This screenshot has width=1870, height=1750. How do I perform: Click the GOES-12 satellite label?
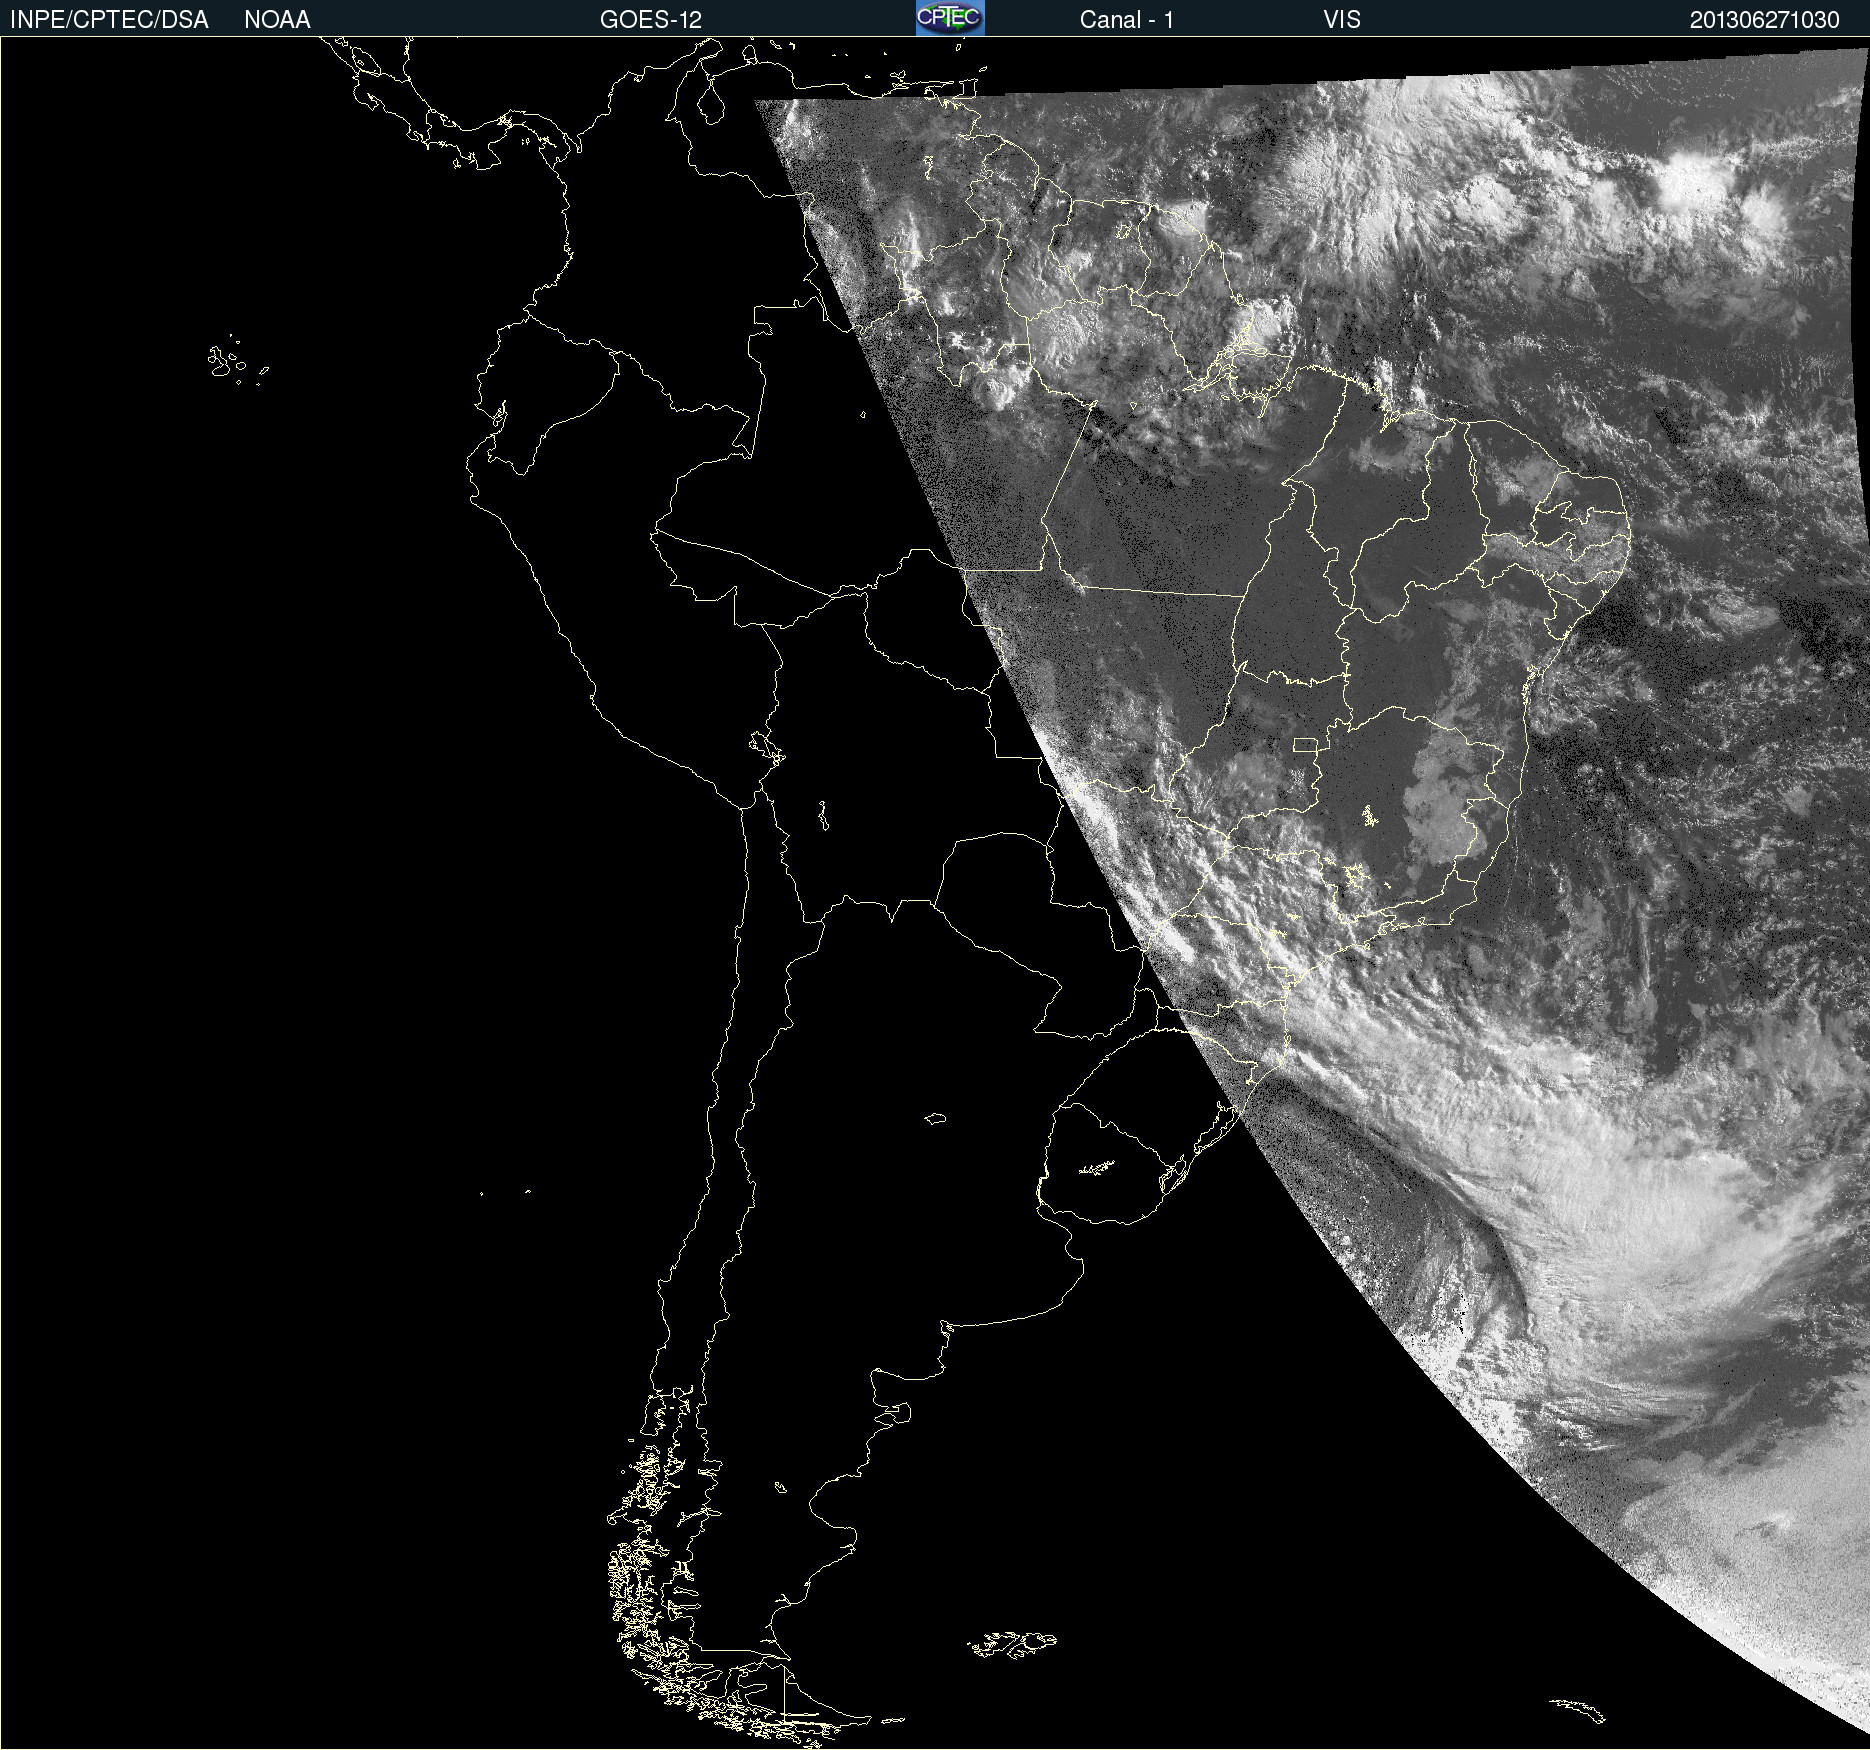[651, 20]
